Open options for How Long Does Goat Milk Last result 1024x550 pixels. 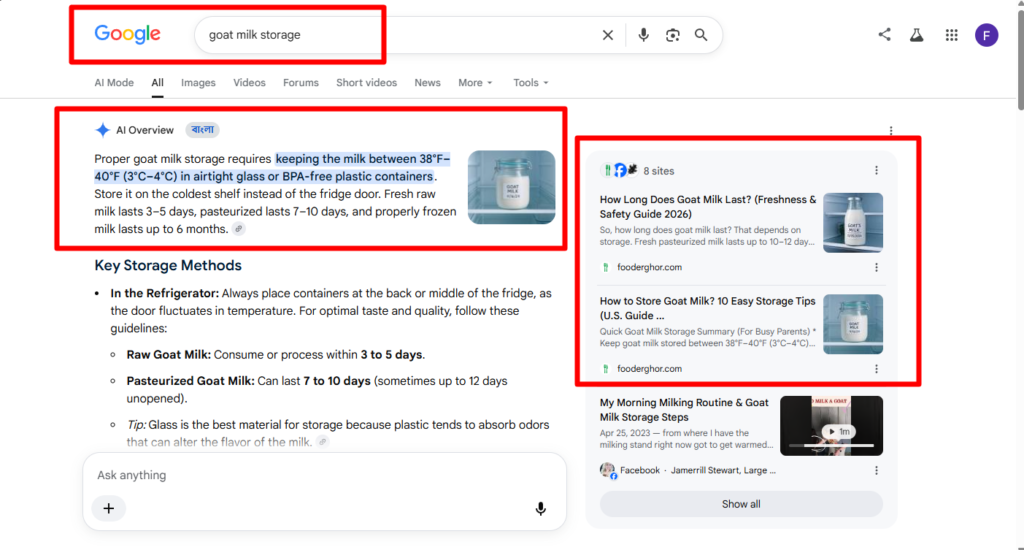pyautogui.click(x=876, y=267)
